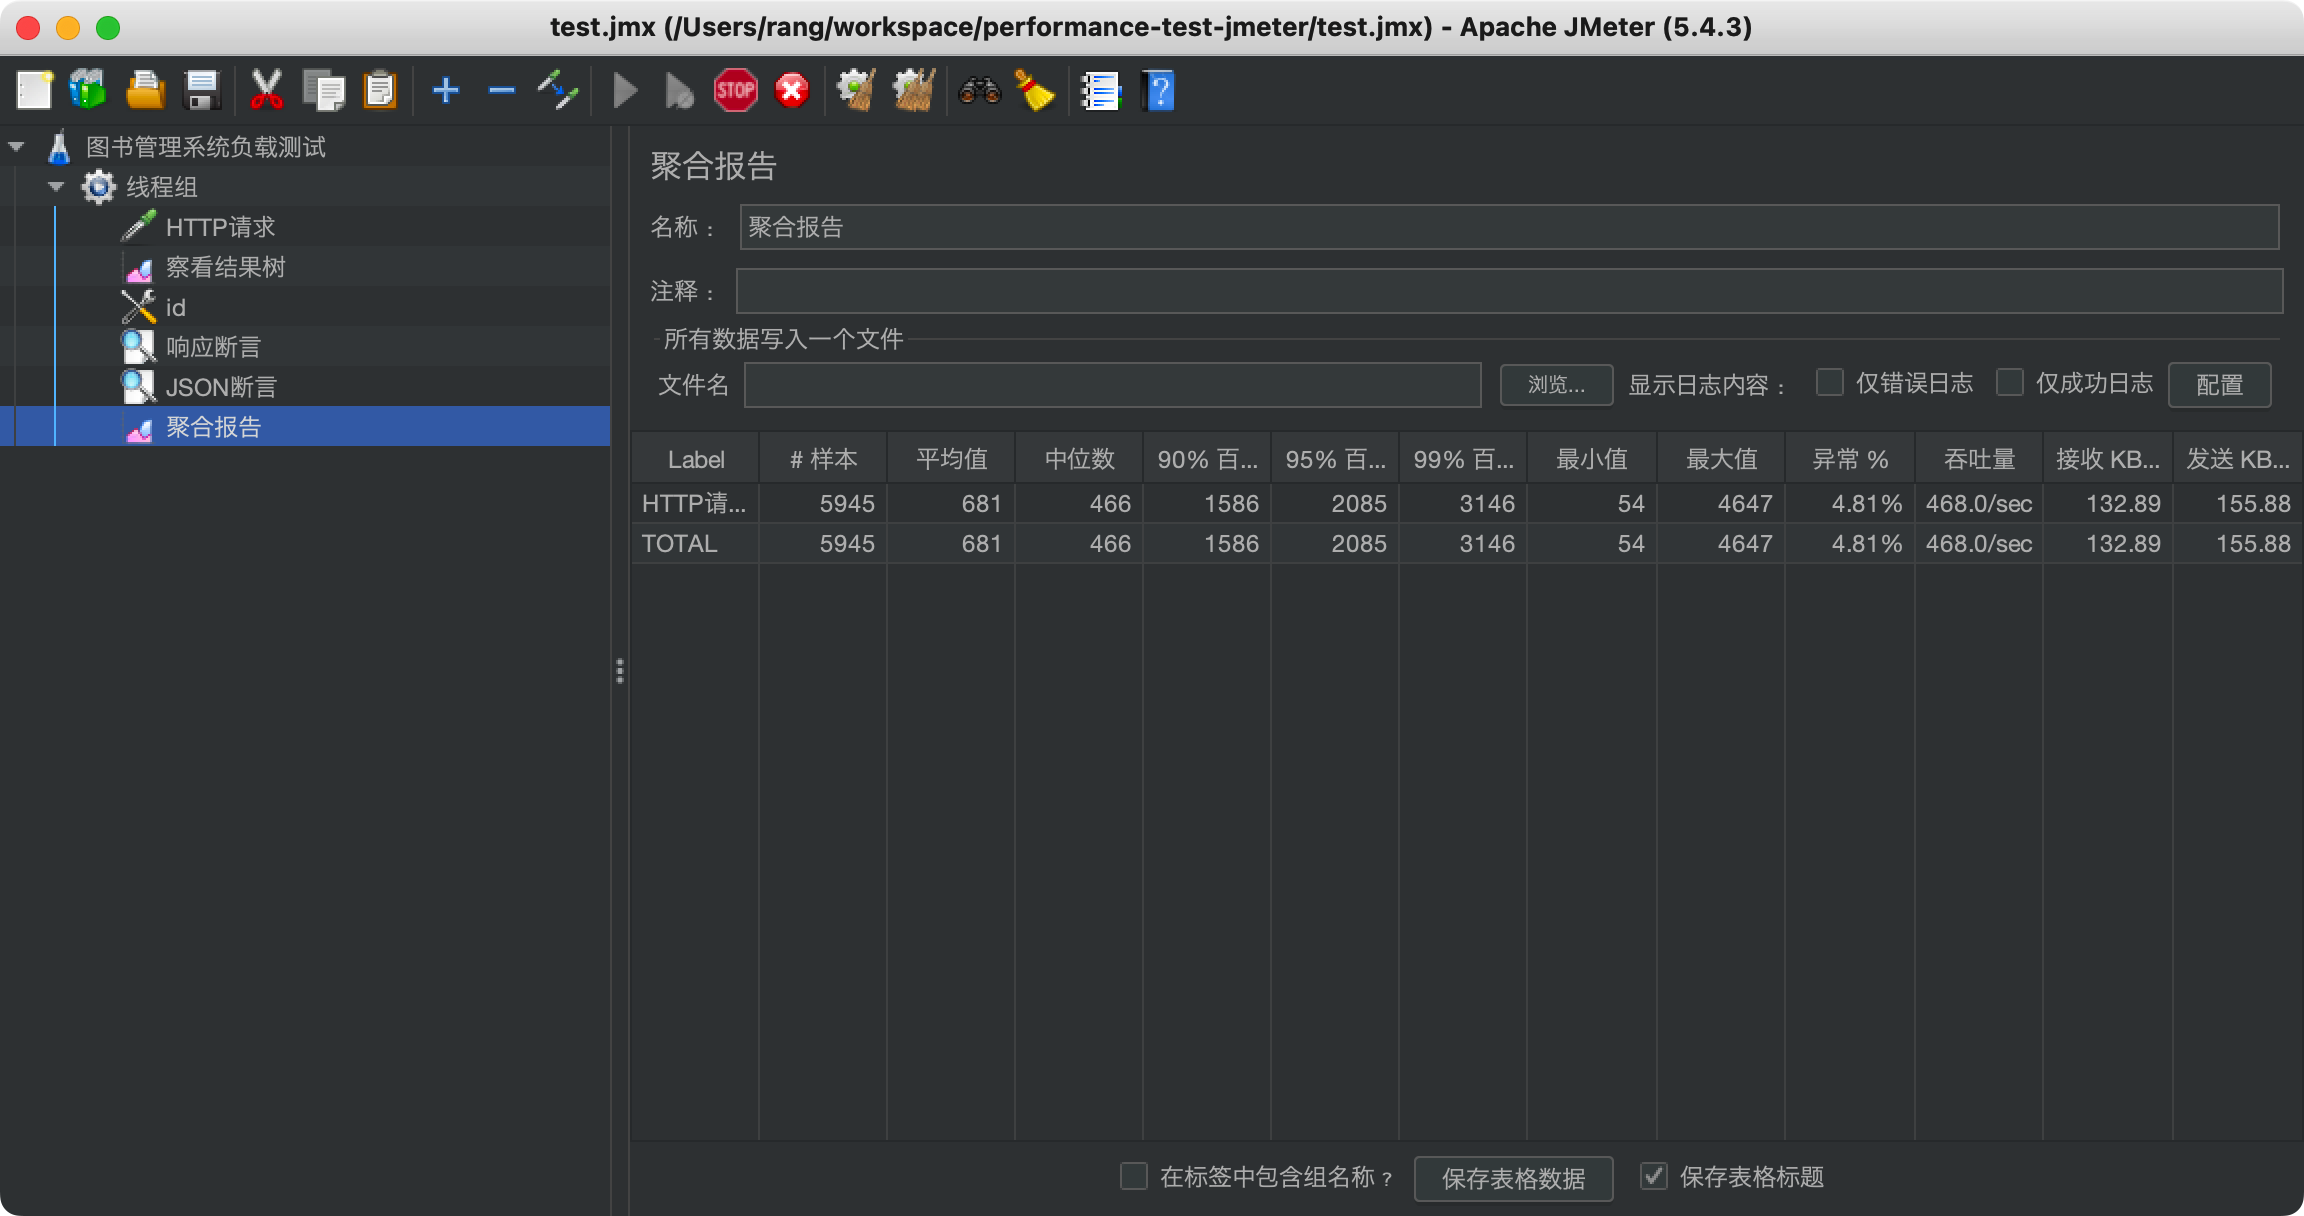Click the Start test run icon
2304x1216 pixels.
point(625,91)
